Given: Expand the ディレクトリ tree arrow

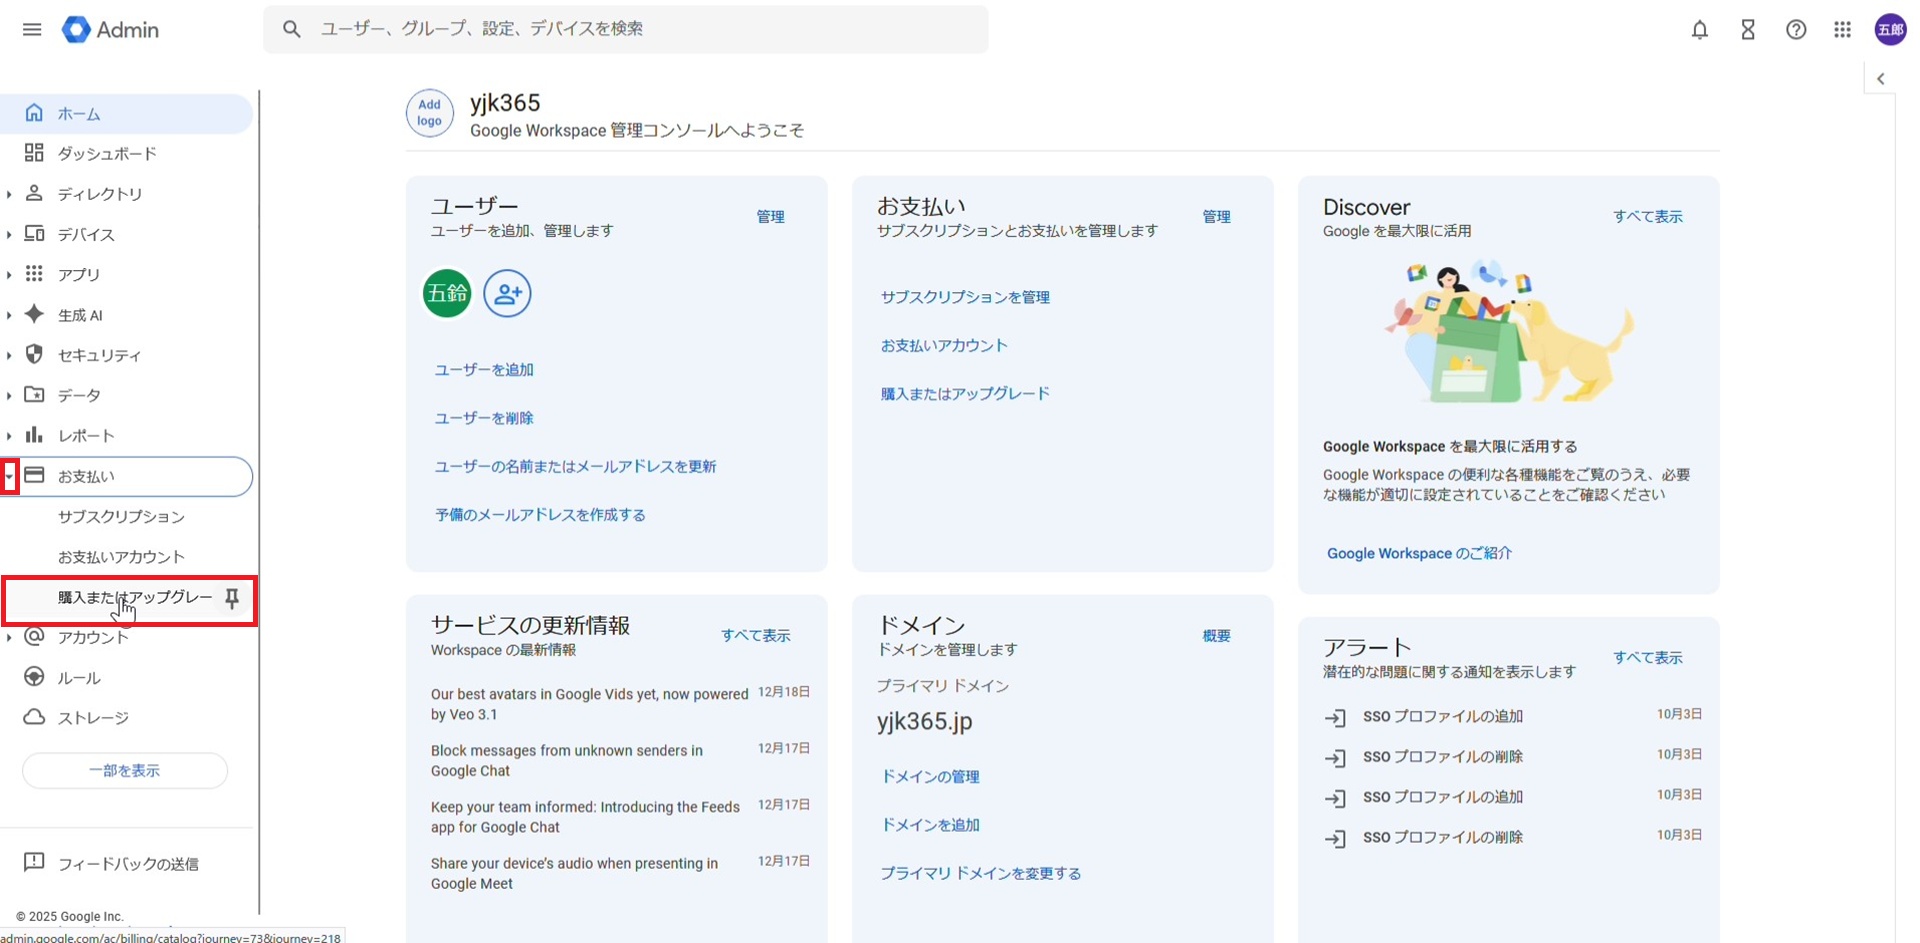Looking at the screenshot, I should tap(9, 194).
